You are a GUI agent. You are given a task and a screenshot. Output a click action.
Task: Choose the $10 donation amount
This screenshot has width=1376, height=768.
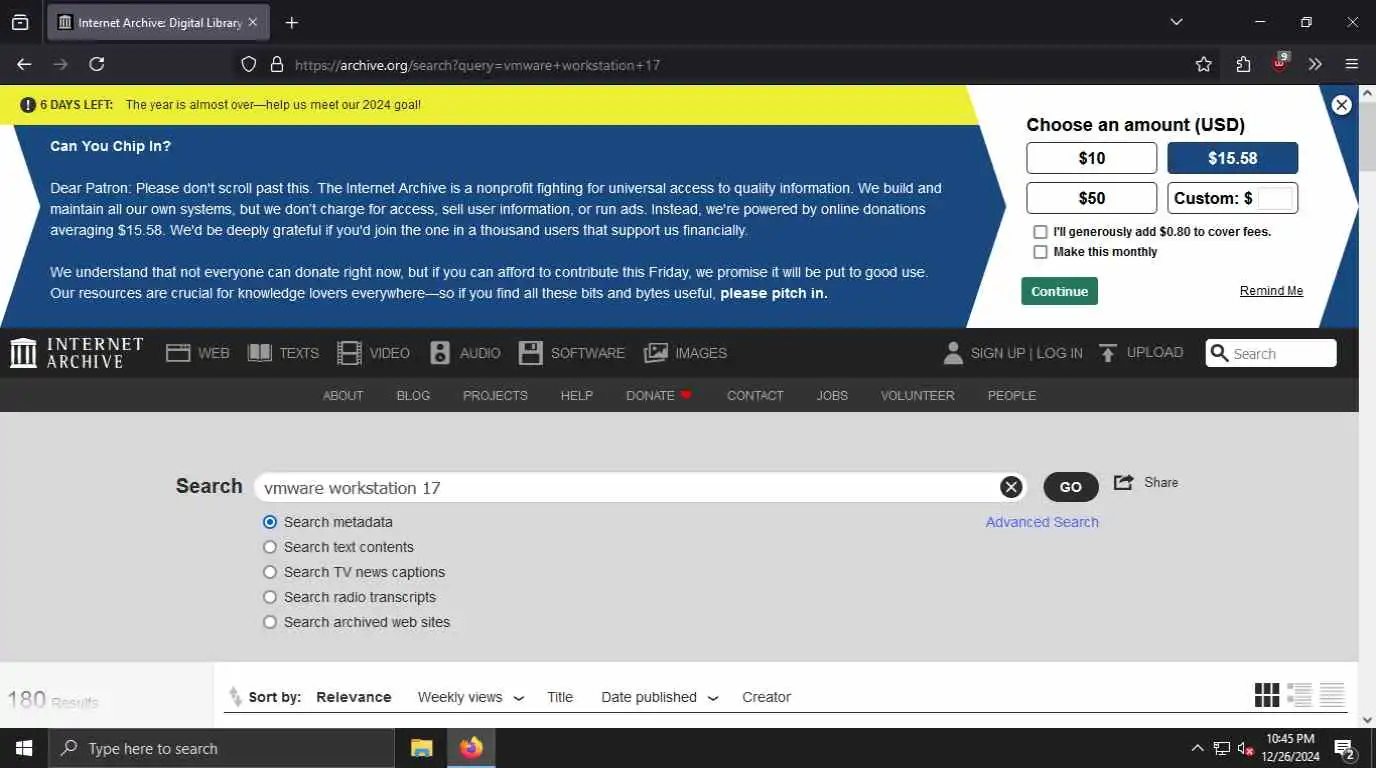click(1092, 158)
